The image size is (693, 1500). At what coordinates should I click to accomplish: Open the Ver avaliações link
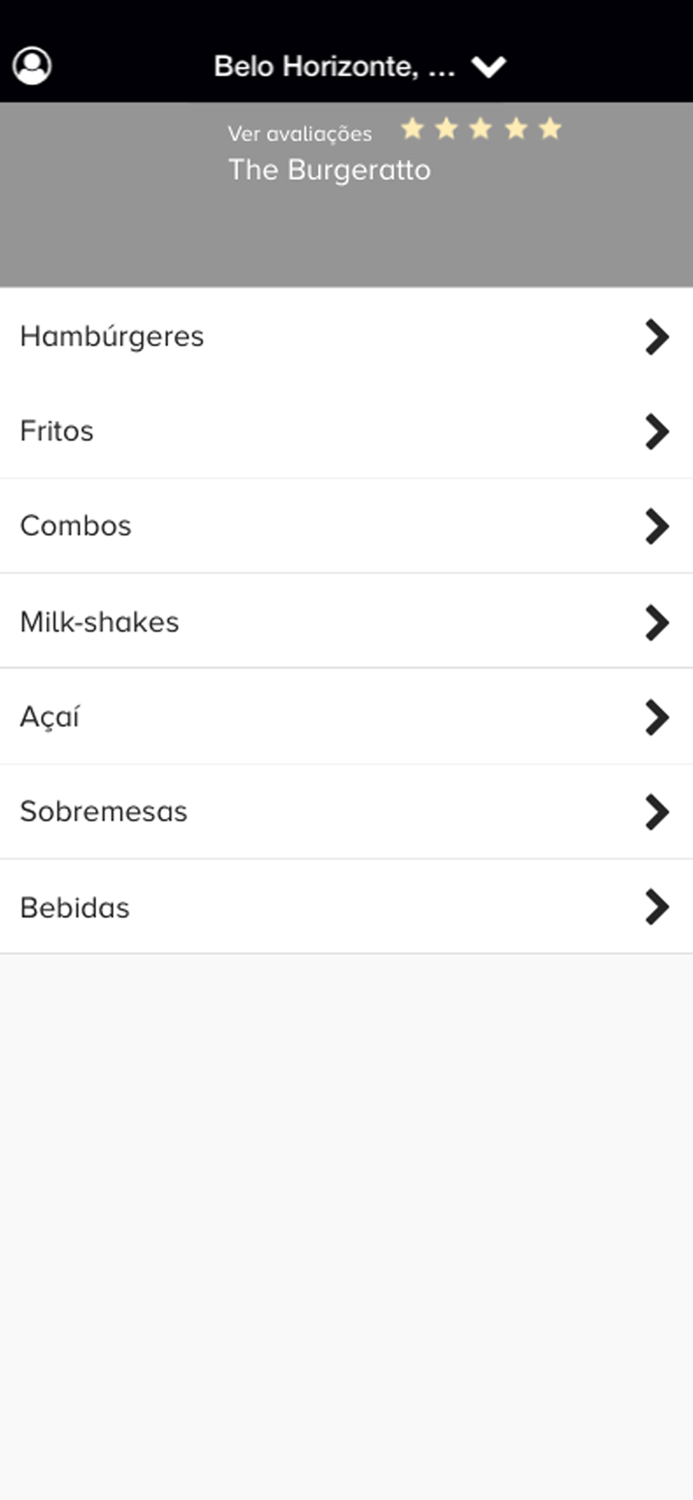point(300,134)
